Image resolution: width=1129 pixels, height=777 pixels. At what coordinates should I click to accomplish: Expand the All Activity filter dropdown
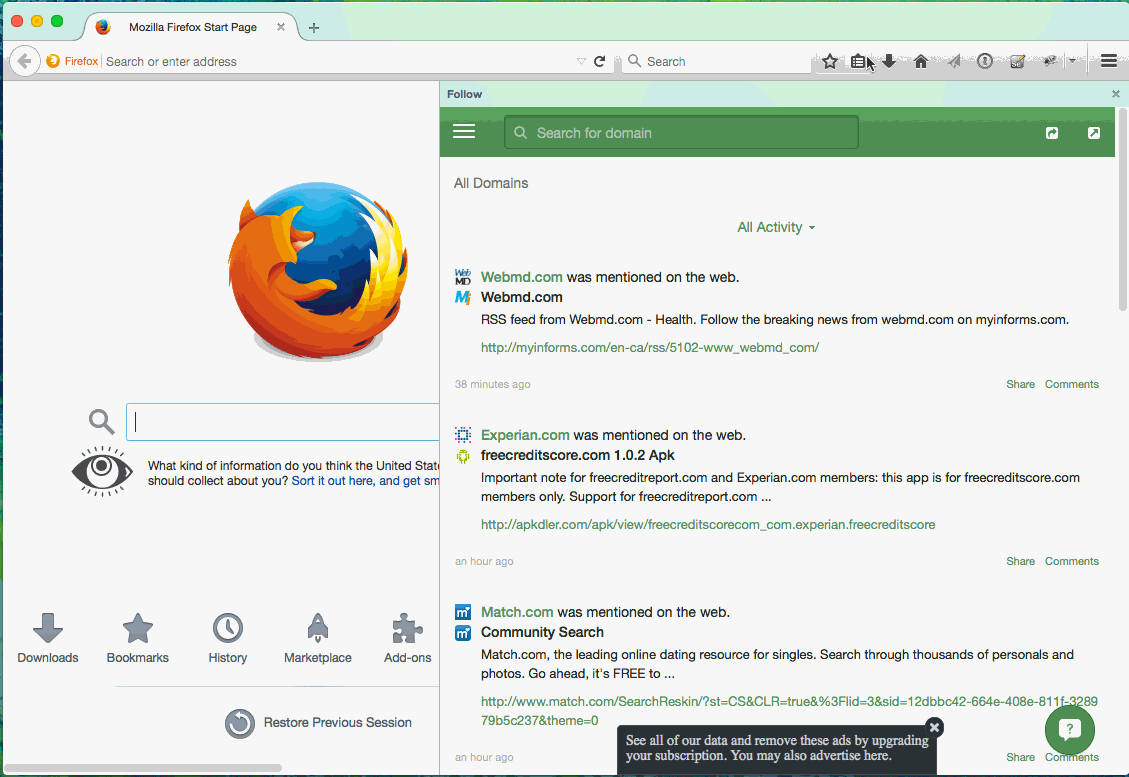[x=776, y=227]
